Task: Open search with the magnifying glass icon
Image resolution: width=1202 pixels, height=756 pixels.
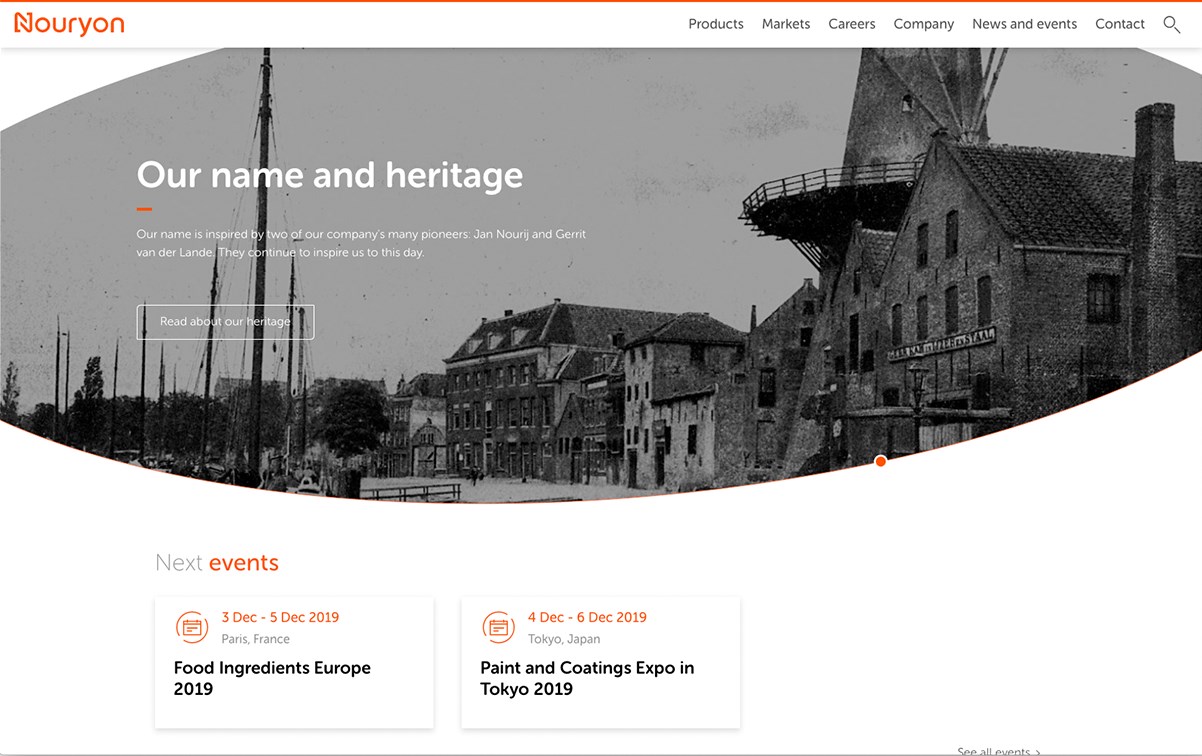Action: point(1171,25)
